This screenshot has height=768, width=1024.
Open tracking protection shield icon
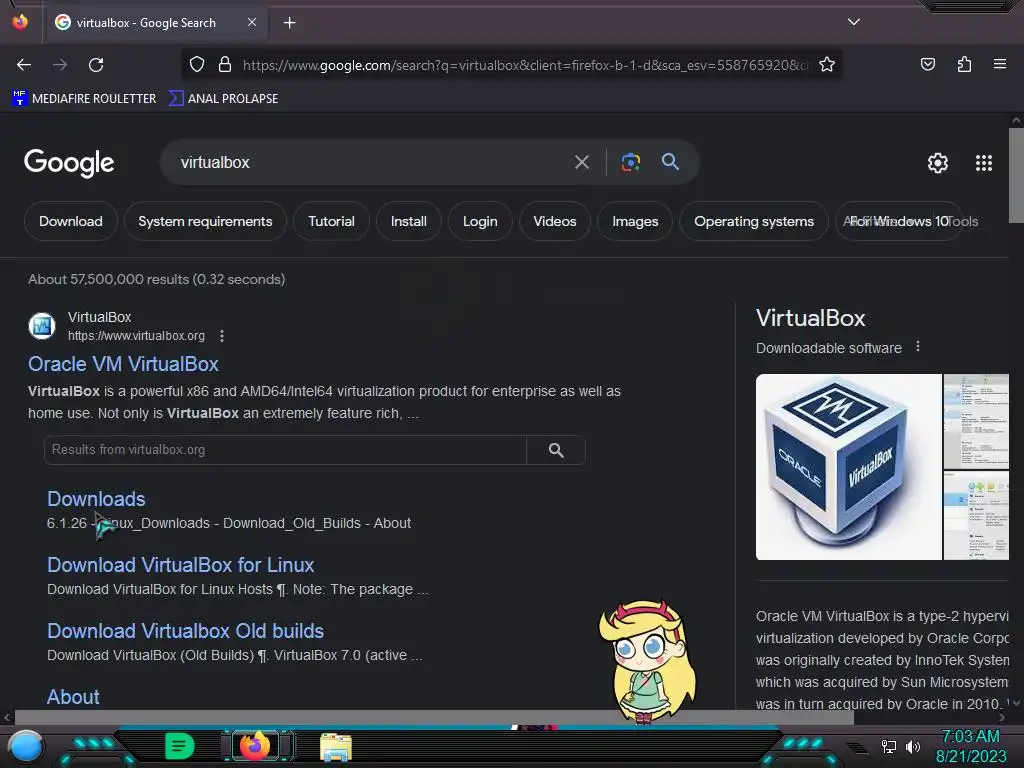coord(197,64)
